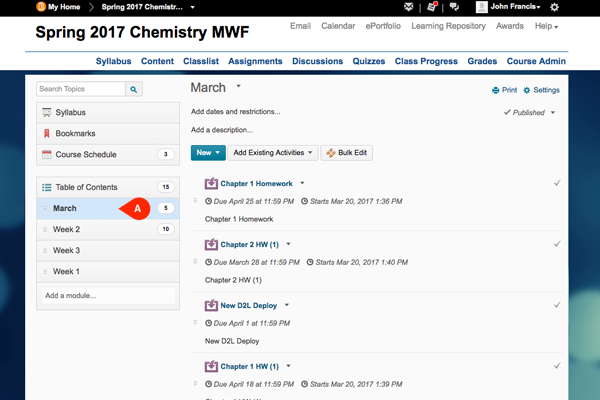Click the Print icon link
The height and width of the screenshot is (400, 600).
click(x=503, y=90)
